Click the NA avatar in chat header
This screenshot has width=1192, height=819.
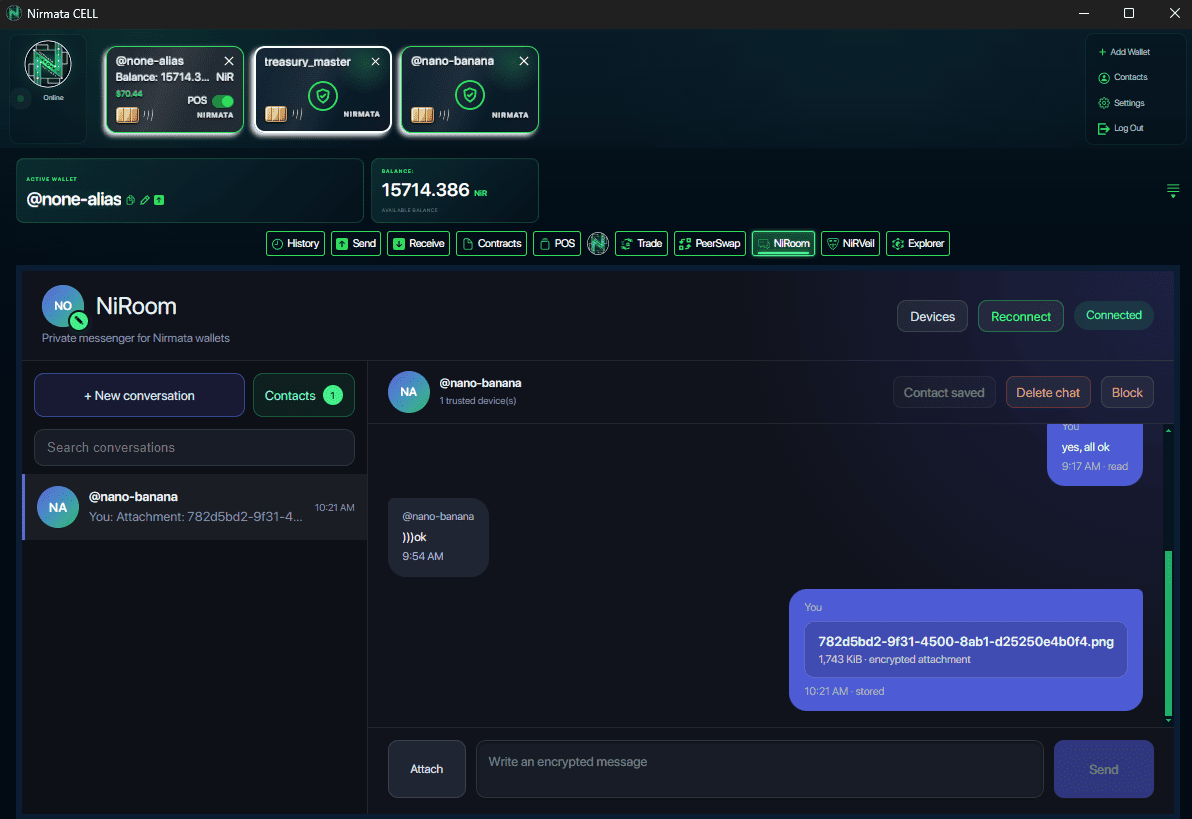(x=409, y=392)
